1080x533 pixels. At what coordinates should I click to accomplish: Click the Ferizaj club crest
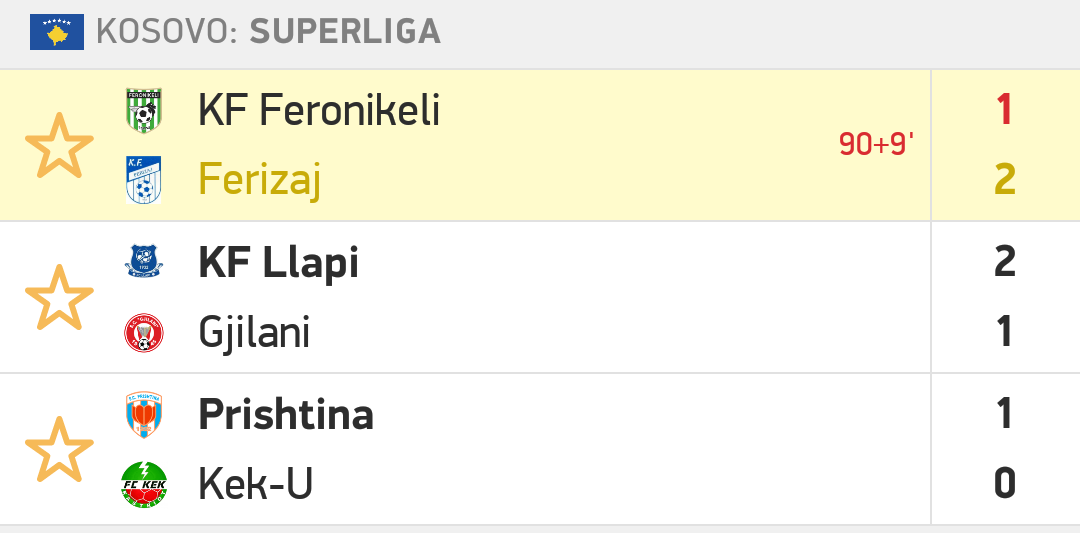pos(144,180)
